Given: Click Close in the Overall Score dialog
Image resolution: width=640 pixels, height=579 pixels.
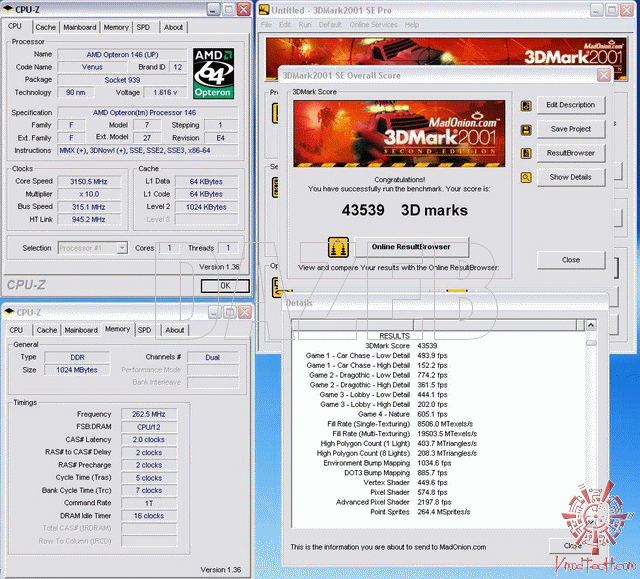Looking at the screenshot, I should pos(571,260).
